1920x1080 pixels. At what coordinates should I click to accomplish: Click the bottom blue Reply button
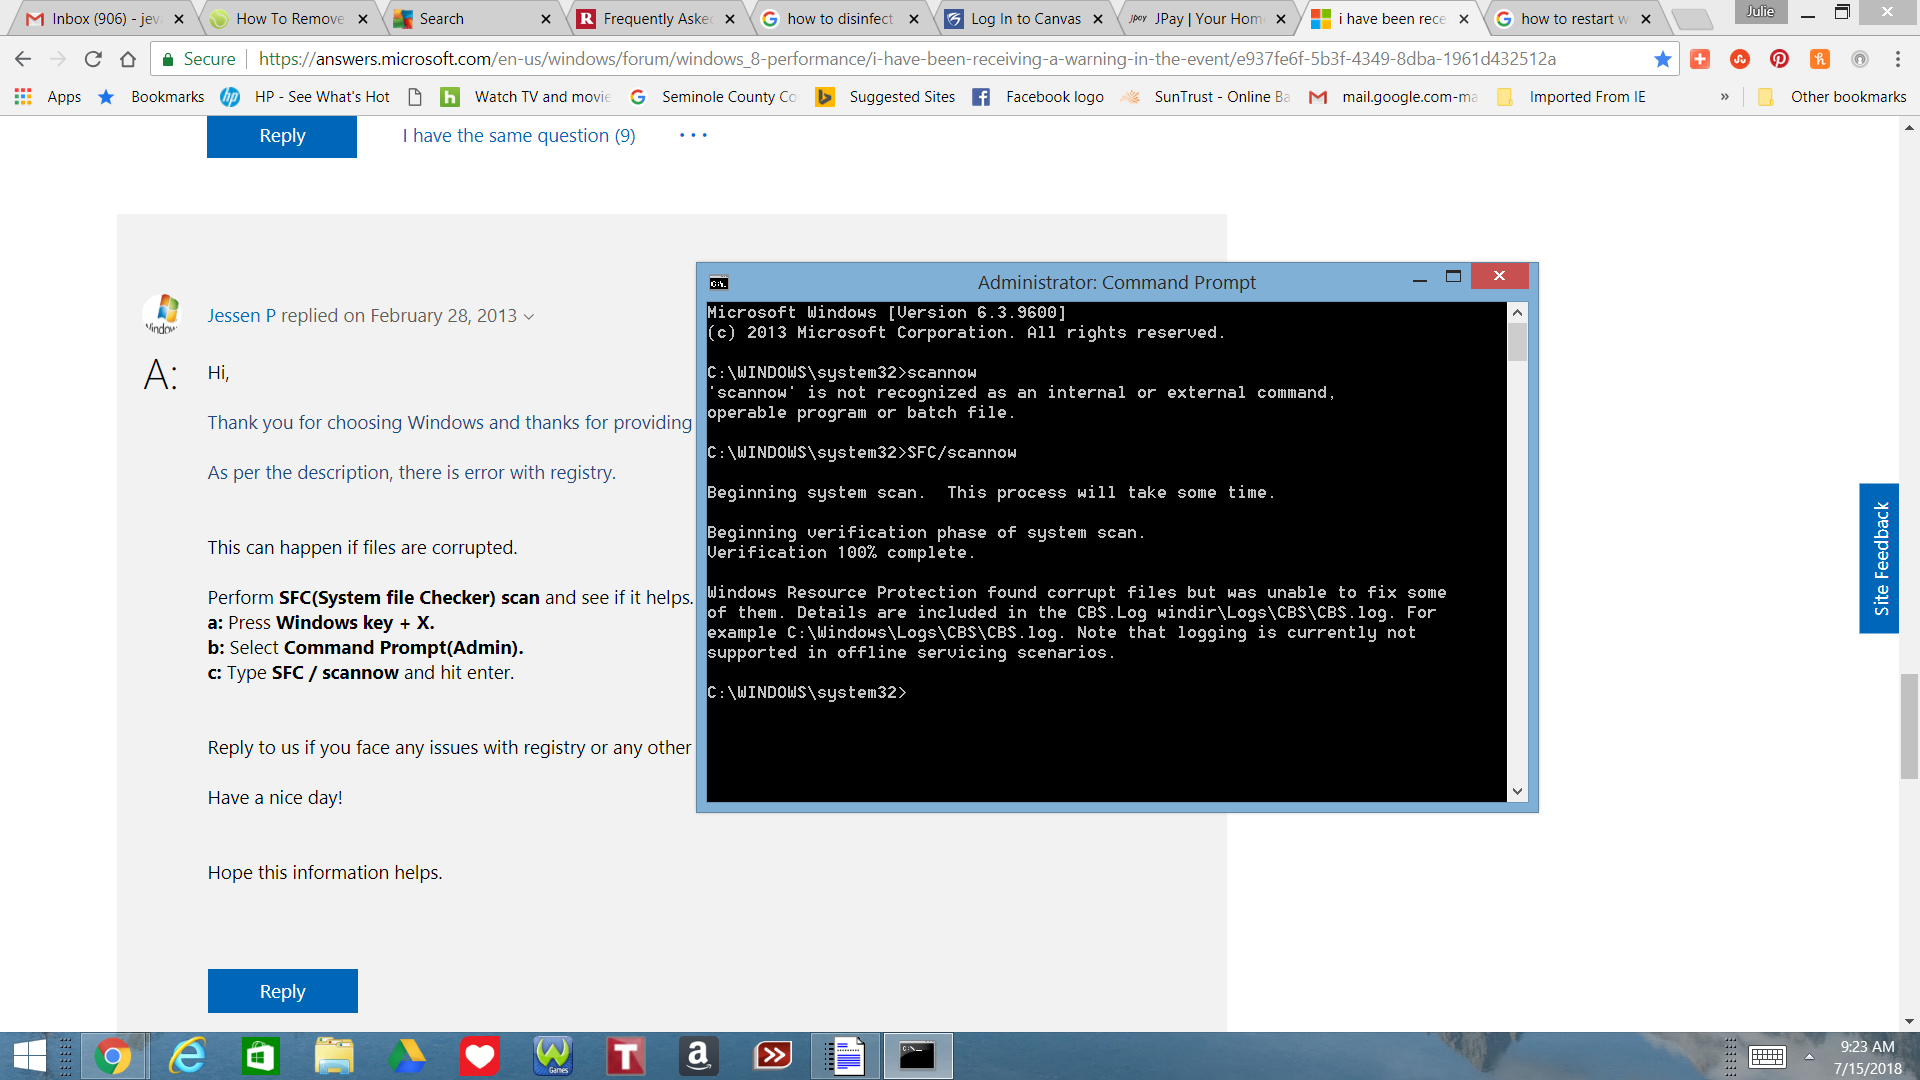(282, 991)
